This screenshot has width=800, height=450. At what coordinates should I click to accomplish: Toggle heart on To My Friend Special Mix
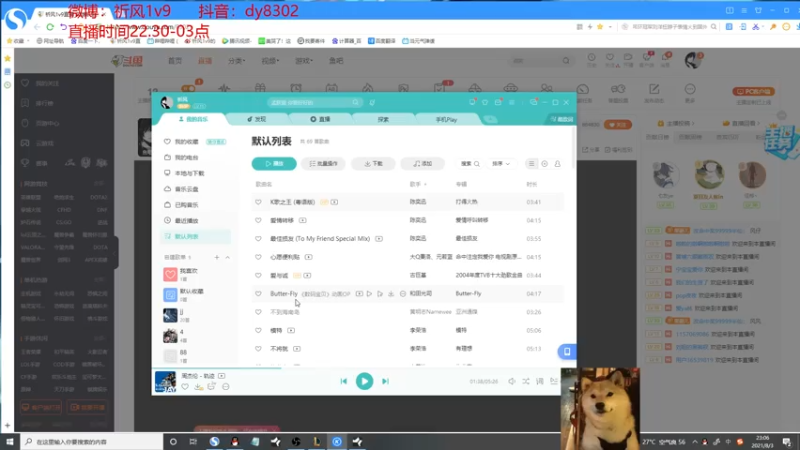(x=258, y=239)
